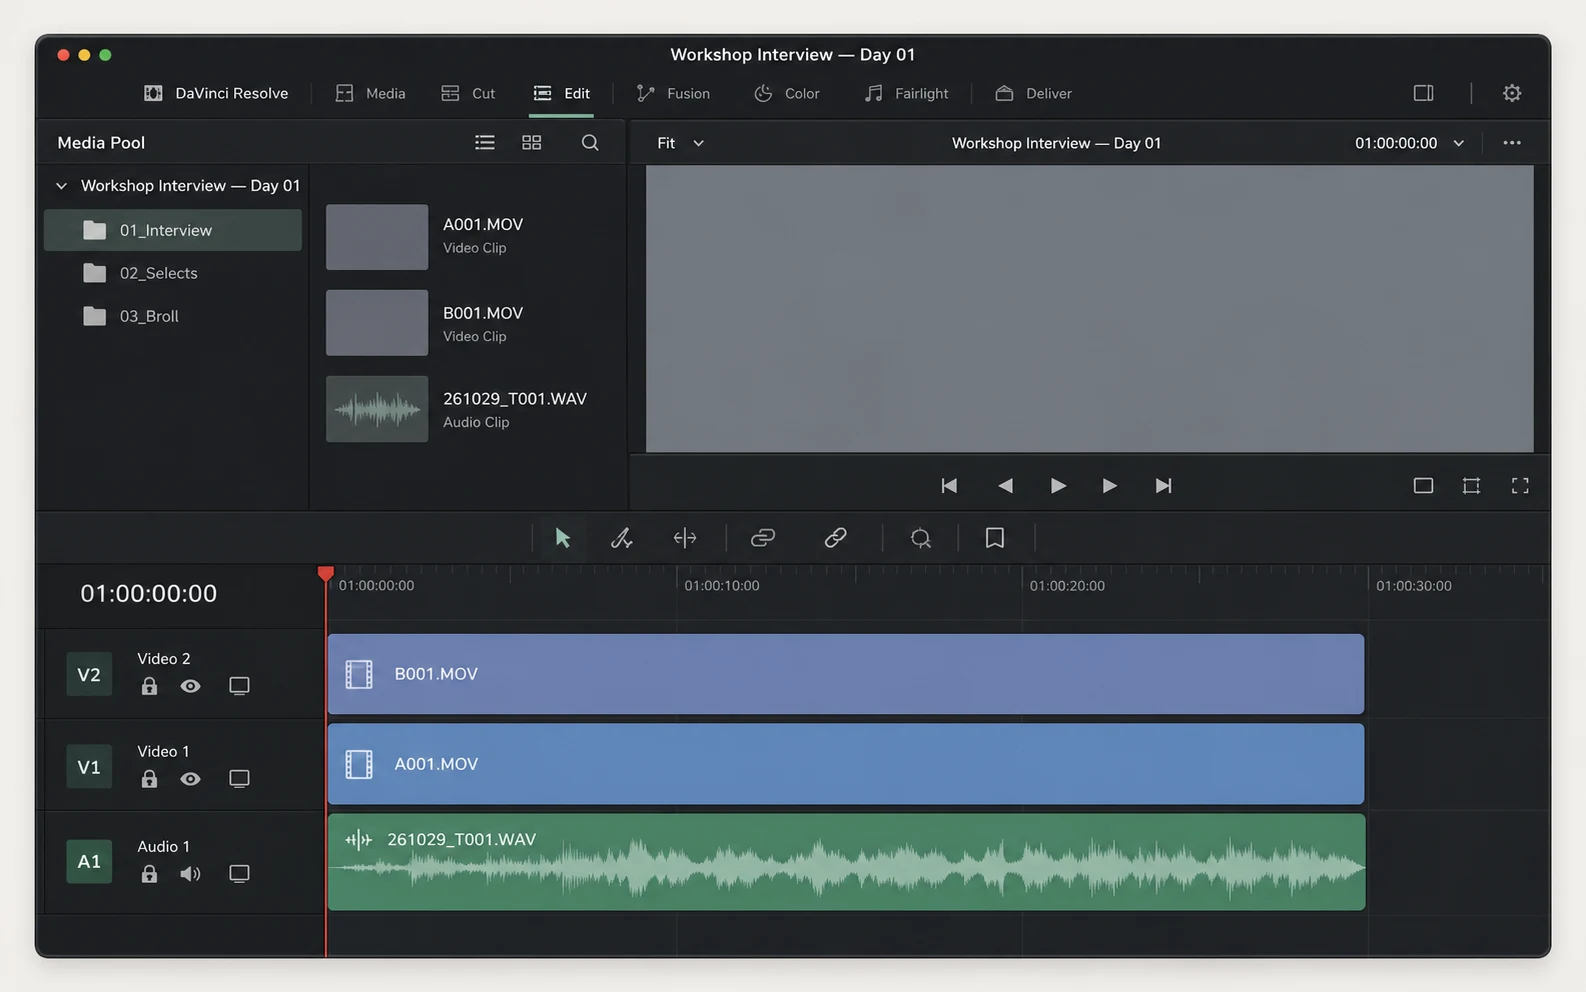Open the Fit zoom dropdown
The height and width of the screenshot is (992, 1586).
681,143
